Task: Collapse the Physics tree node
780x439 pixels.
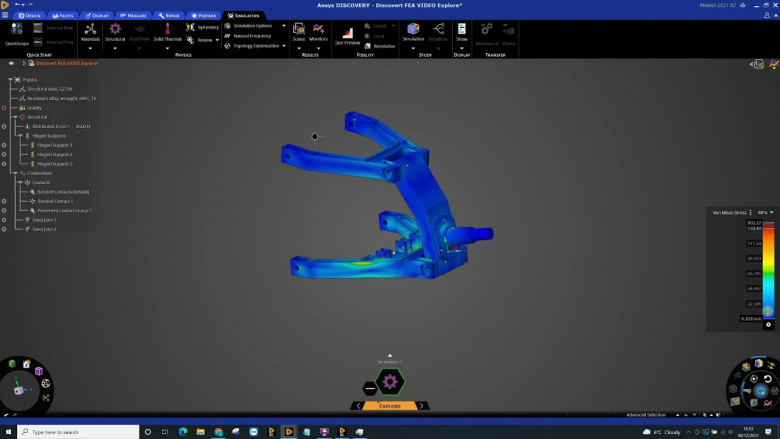Action: click(x=11, y=79)
